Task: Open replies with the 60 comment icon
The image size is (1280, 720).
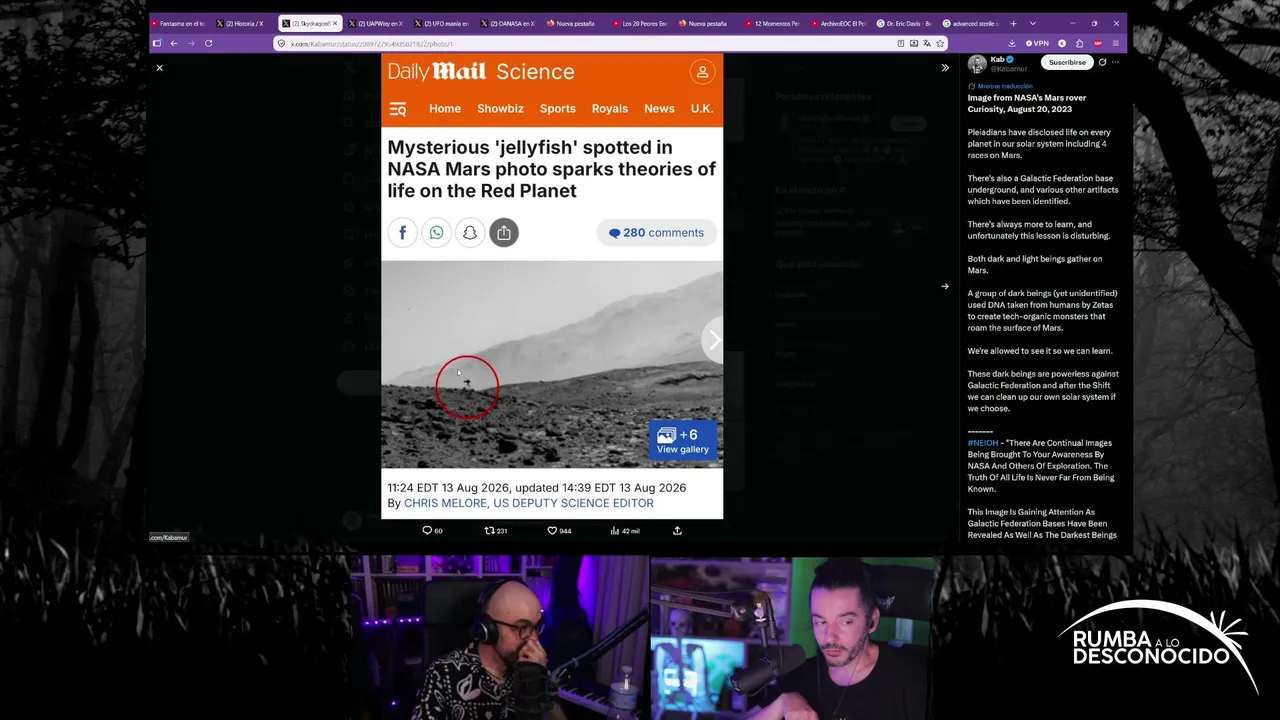Action: coord(432,531)
